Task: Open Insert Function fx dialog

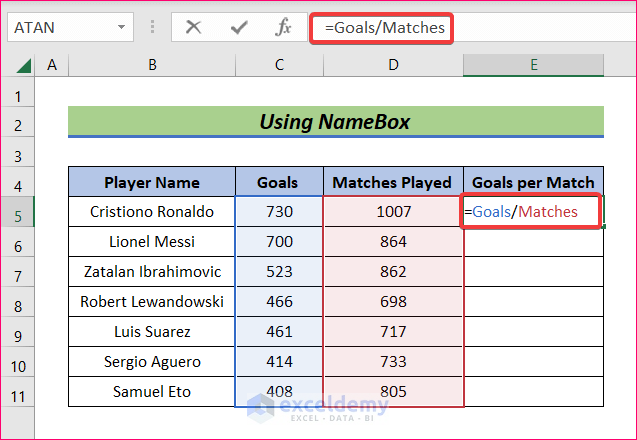Action: coord(284,27)
